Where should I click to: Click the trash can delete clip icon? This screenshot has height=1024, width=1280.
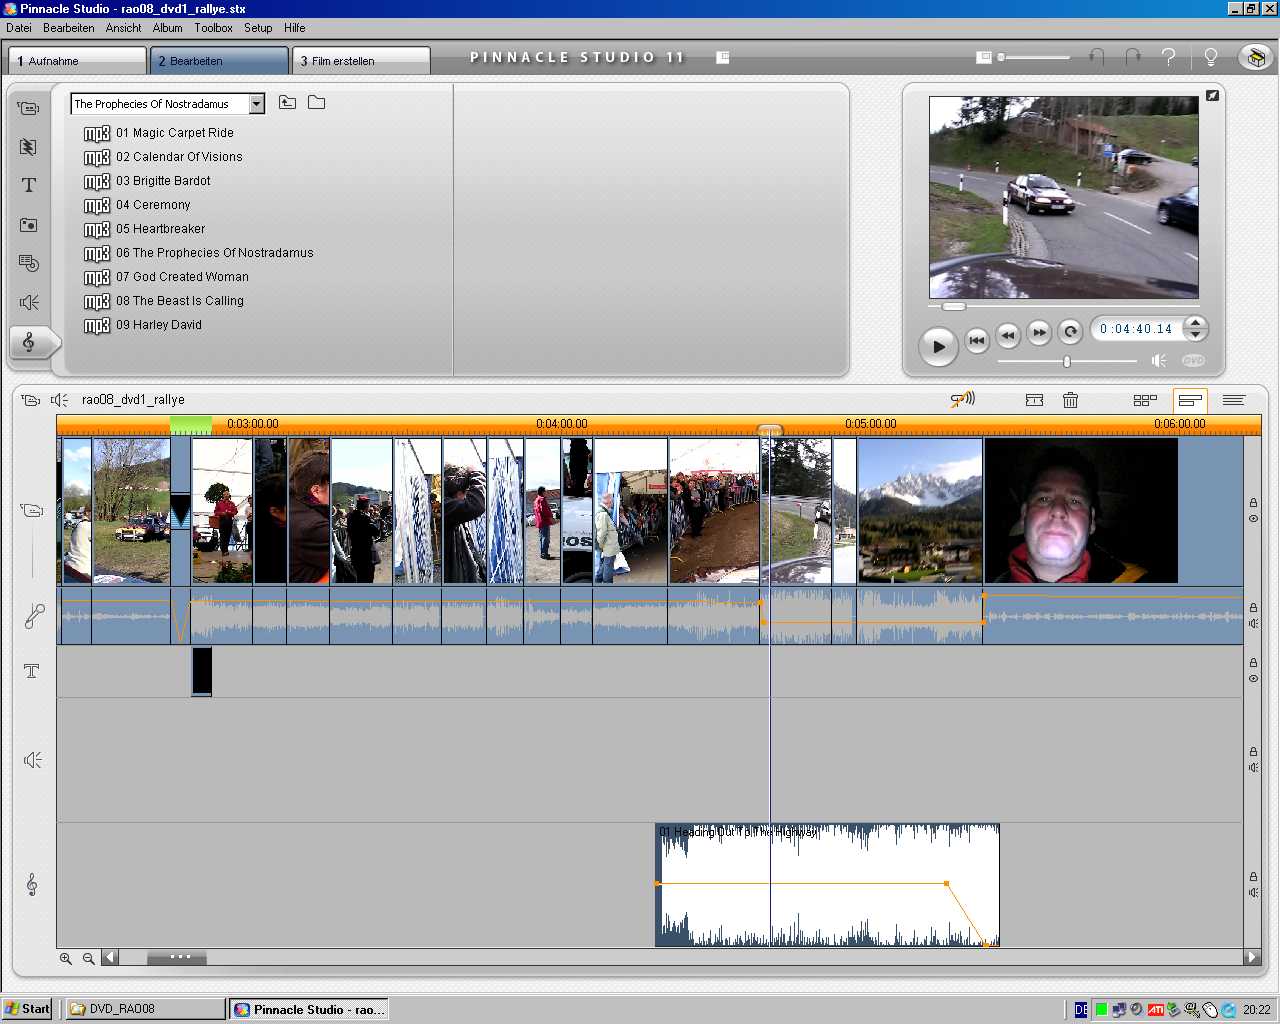(1070, 400)
